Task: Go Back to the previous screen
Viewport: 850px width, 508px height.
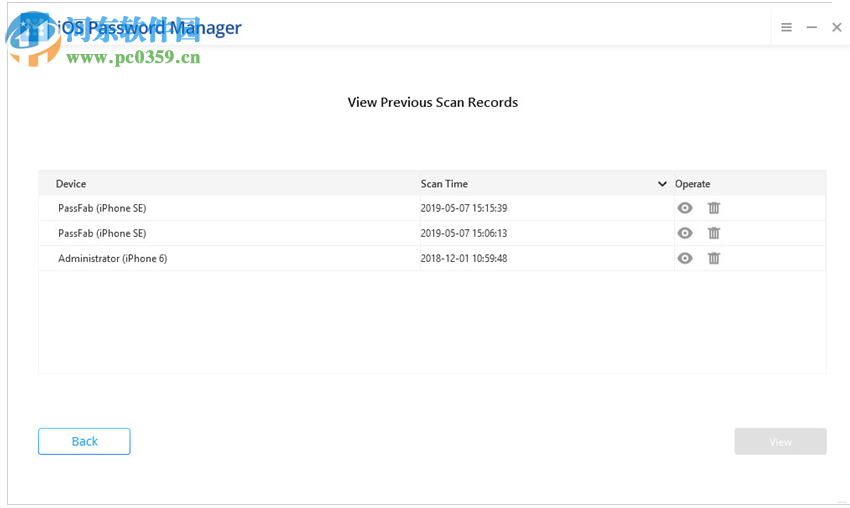Action: click(x=84, y=441)
